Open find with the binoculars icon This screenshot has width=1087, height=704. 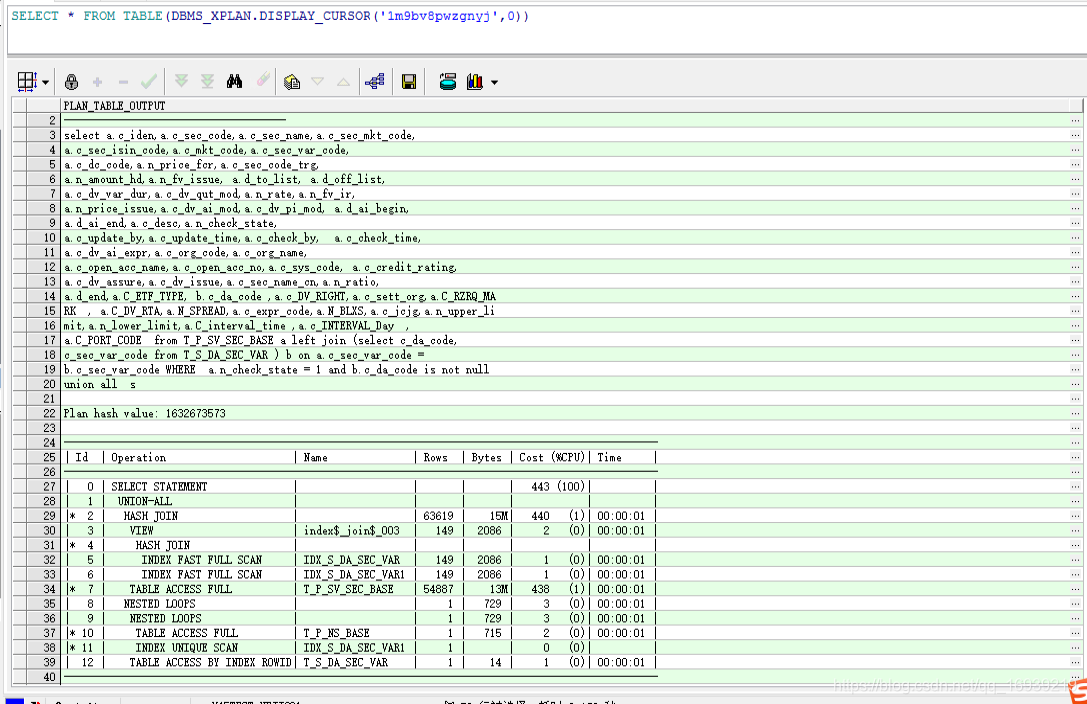point(234,82)
